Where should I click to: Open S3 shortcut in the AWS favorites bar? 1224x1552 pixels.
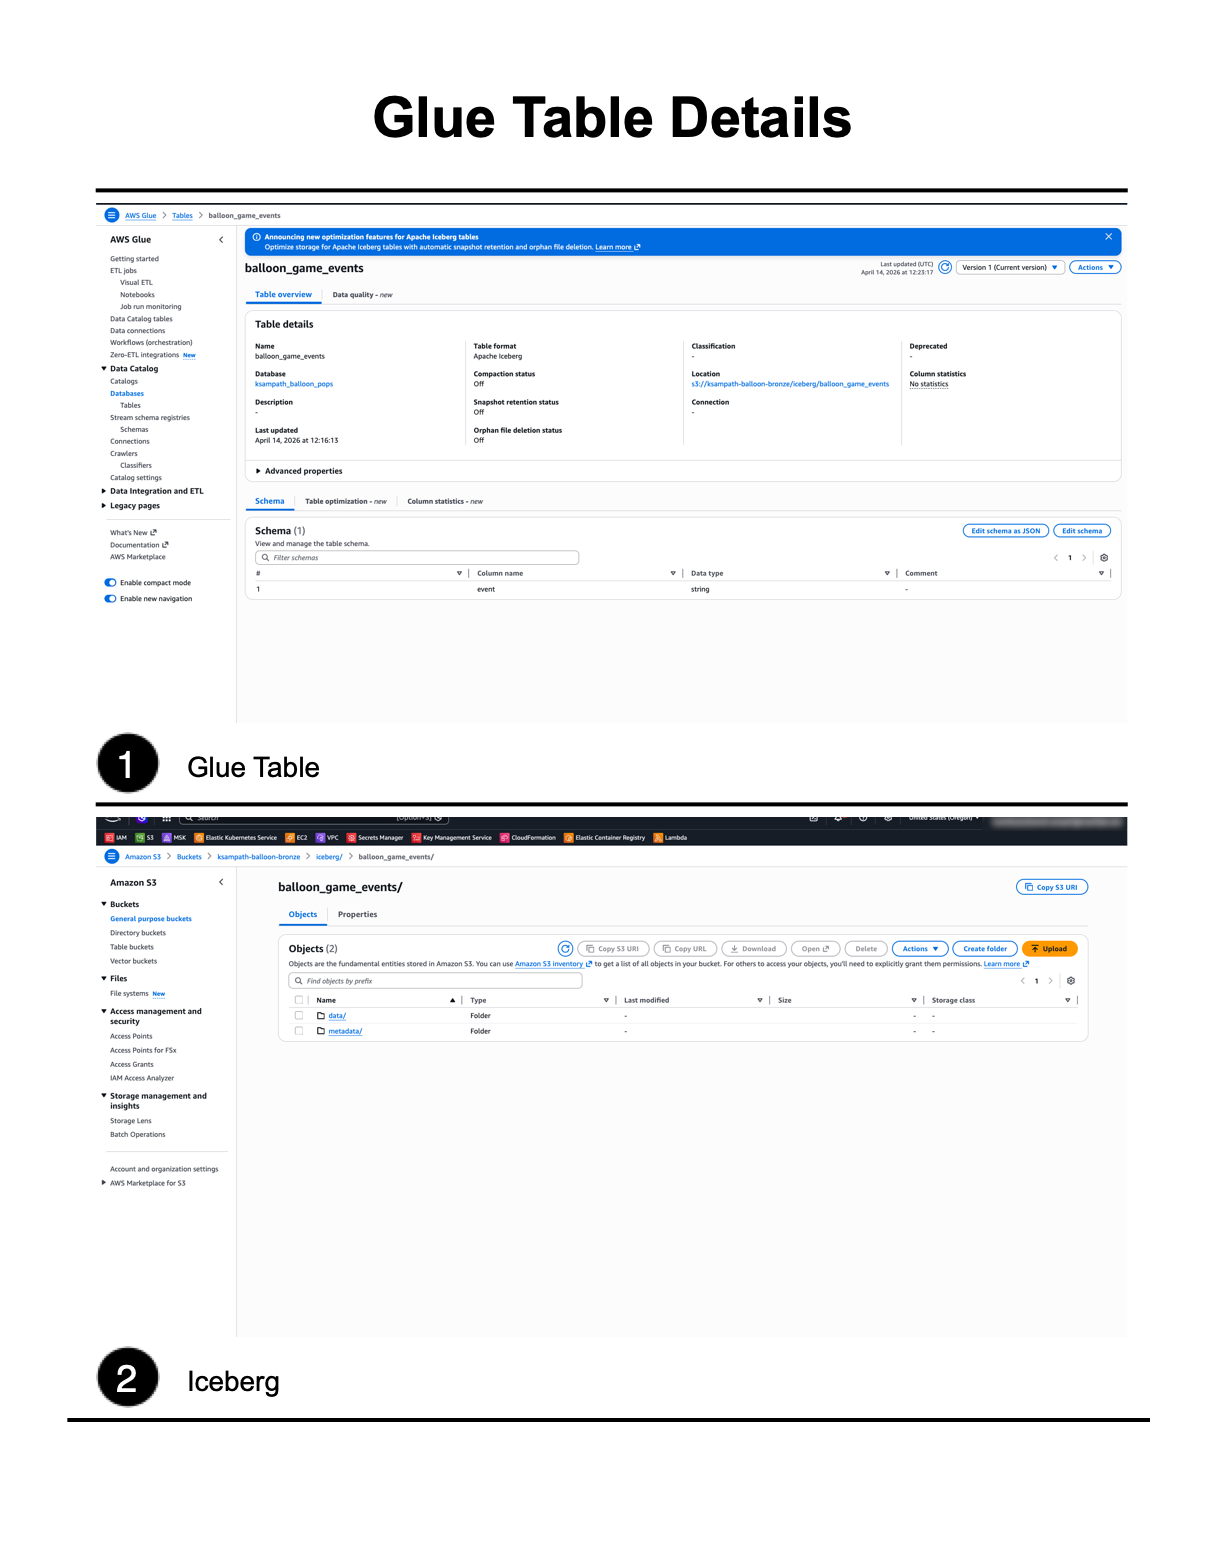coord(145,838)
